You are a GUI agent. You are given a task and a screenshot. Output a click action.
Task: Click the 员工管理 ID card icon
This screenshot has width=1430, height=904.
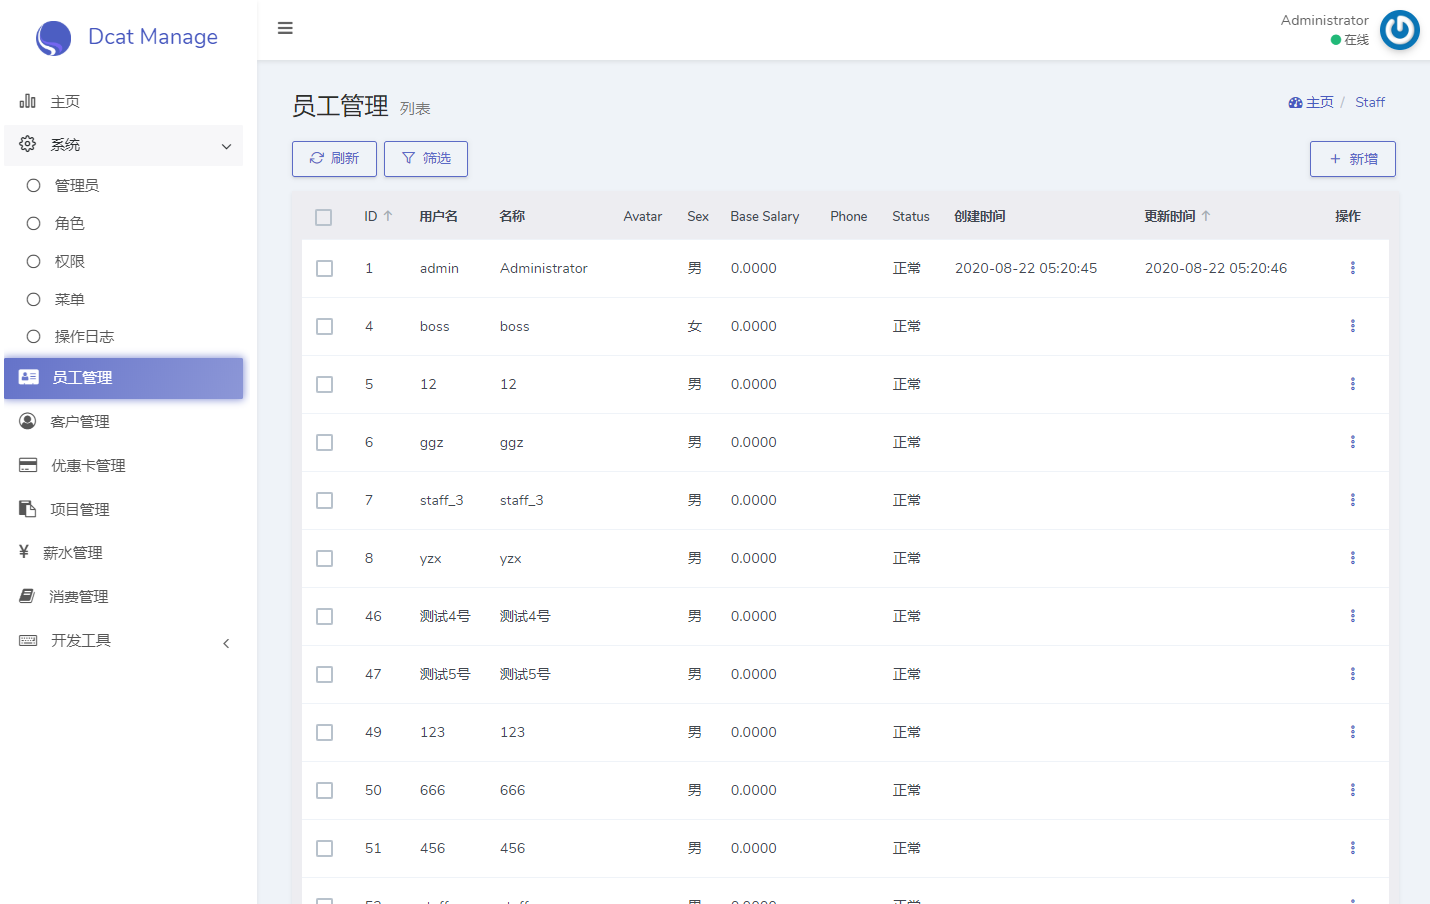tap(29, 377)
